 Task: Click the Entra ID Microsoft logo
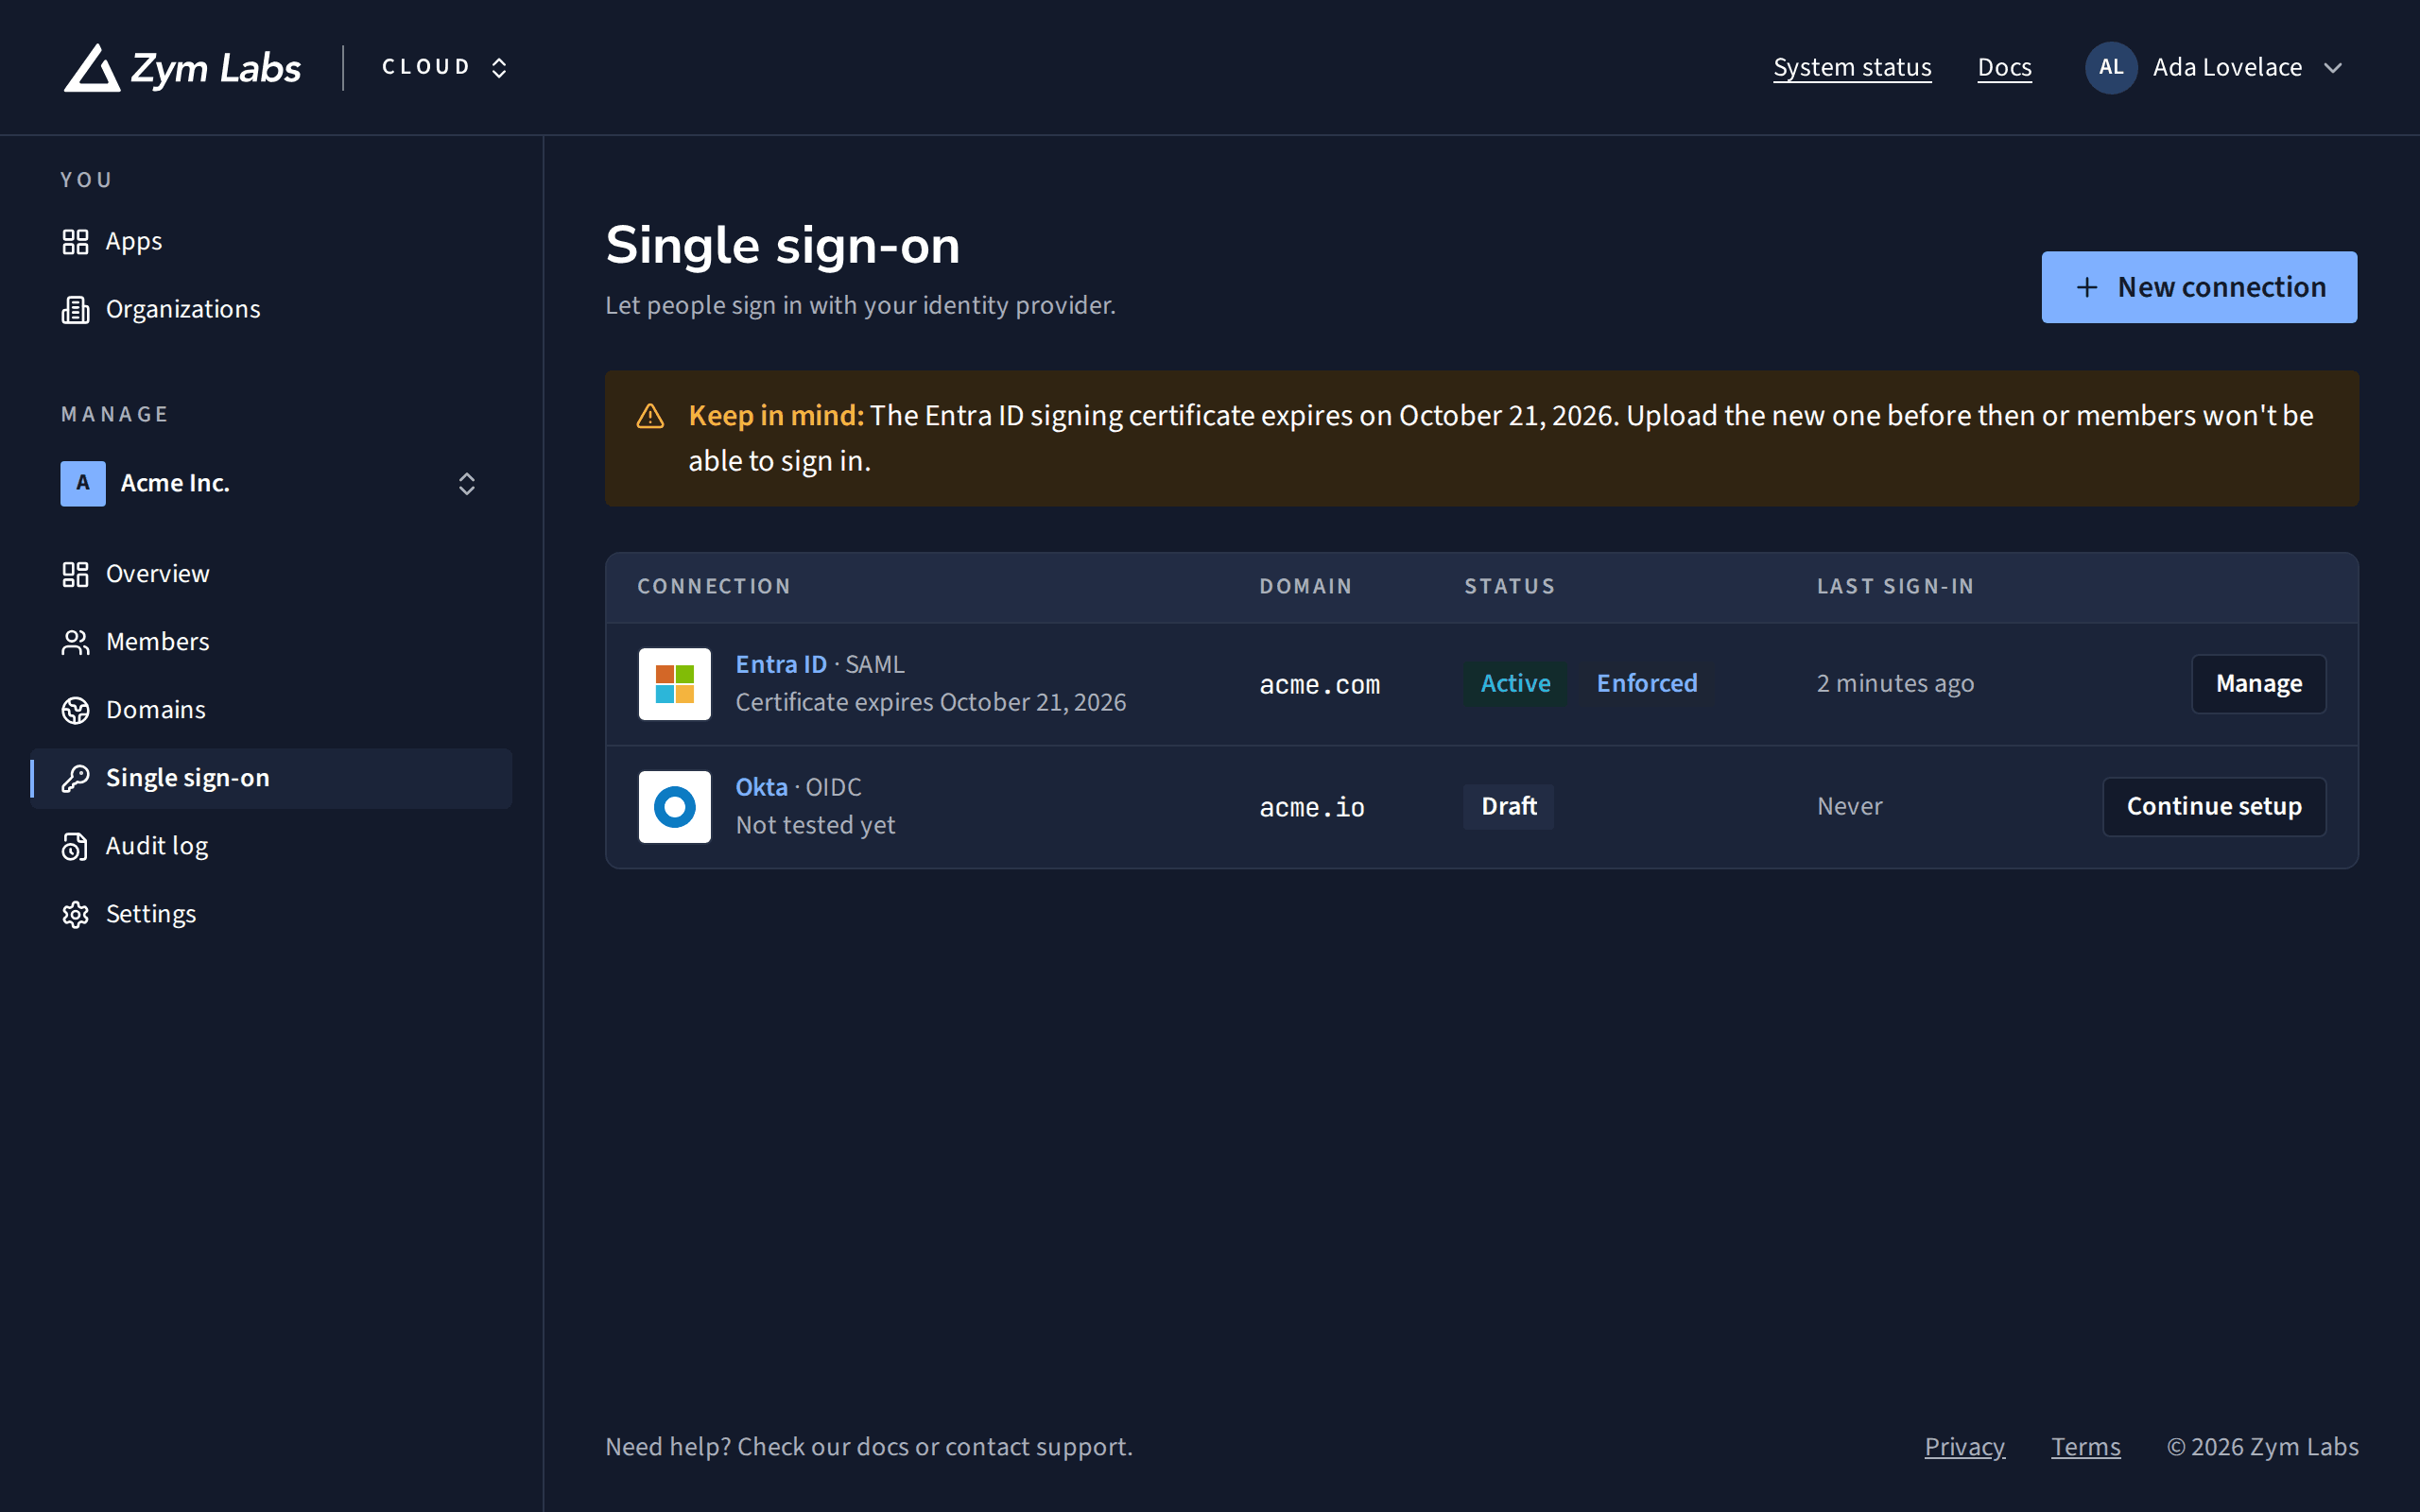click(675, 684)
